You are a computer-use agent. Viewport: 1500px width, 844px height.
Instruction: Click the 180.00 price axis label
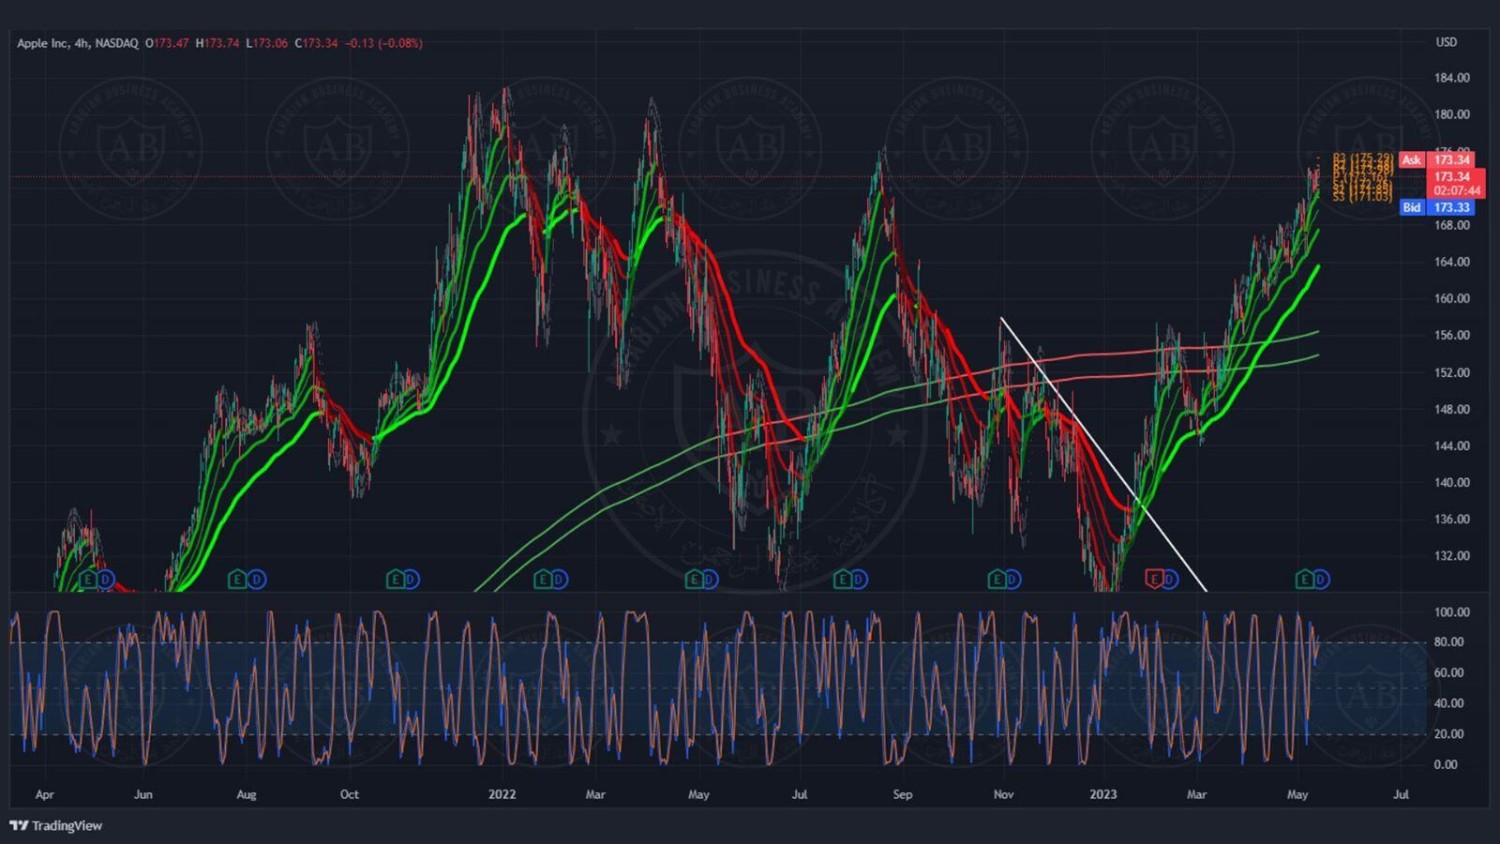(x=1452, y=114)
